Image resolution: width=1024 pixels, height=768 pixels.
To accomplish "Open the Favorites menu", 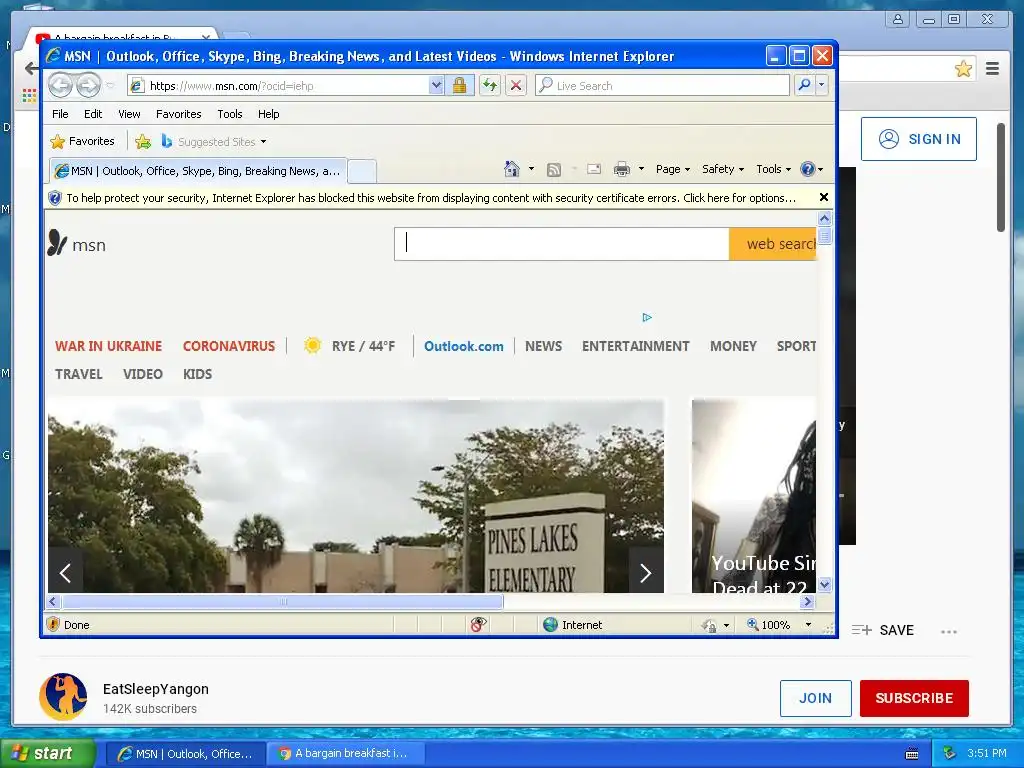I will point(178,114).
